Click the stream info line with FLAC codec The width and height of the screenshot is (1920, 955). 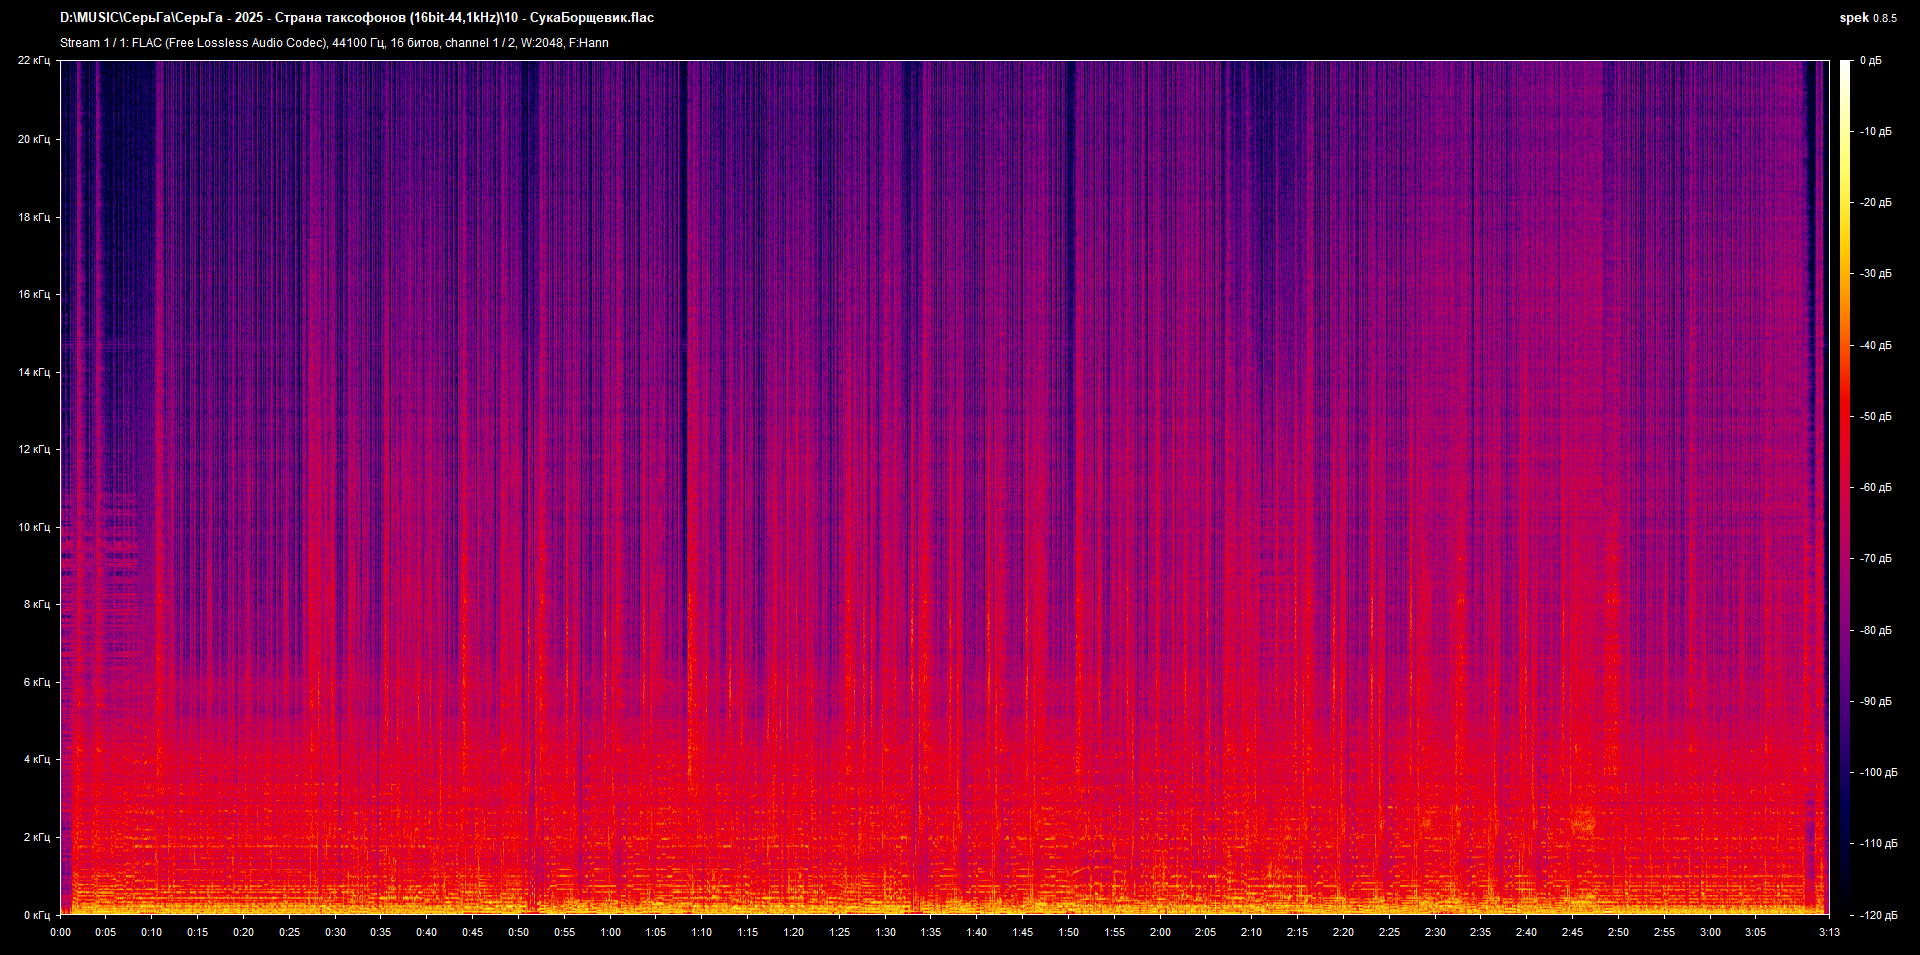tap(334, 43)
